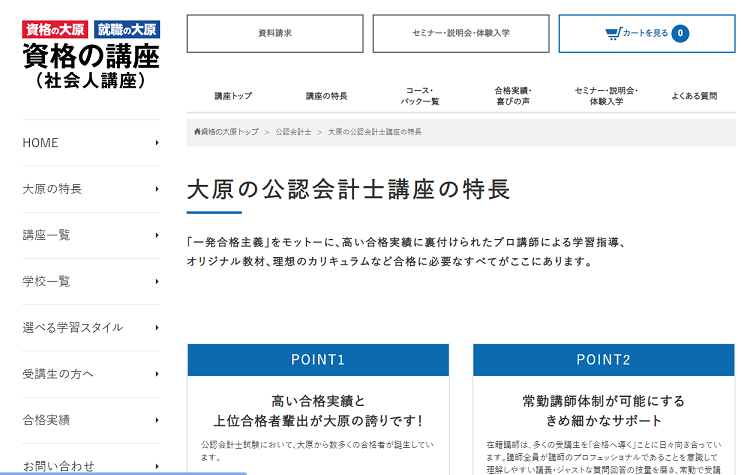Click 常勤講師体制が可能にする heading
This screenshot has height=475, width=741.
[x=603, y=411]
